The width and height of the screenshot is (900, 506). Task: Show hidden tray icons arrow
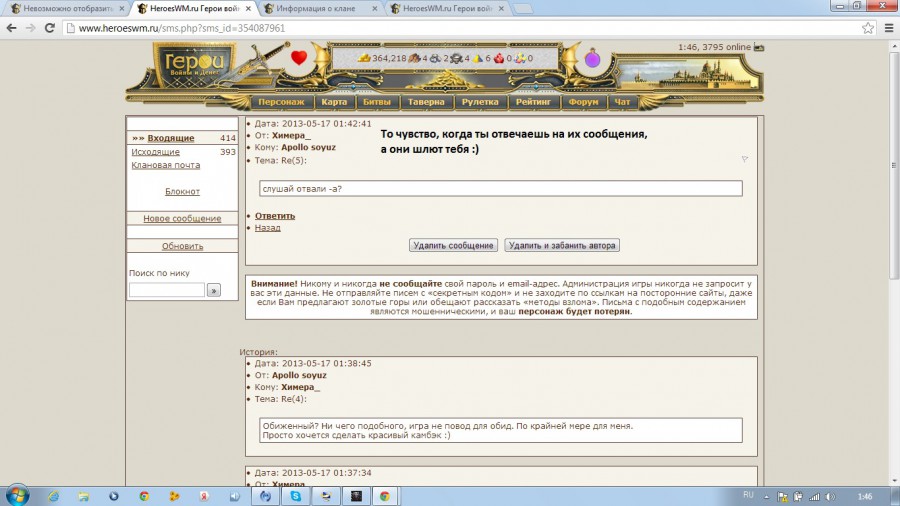[766, 497]
